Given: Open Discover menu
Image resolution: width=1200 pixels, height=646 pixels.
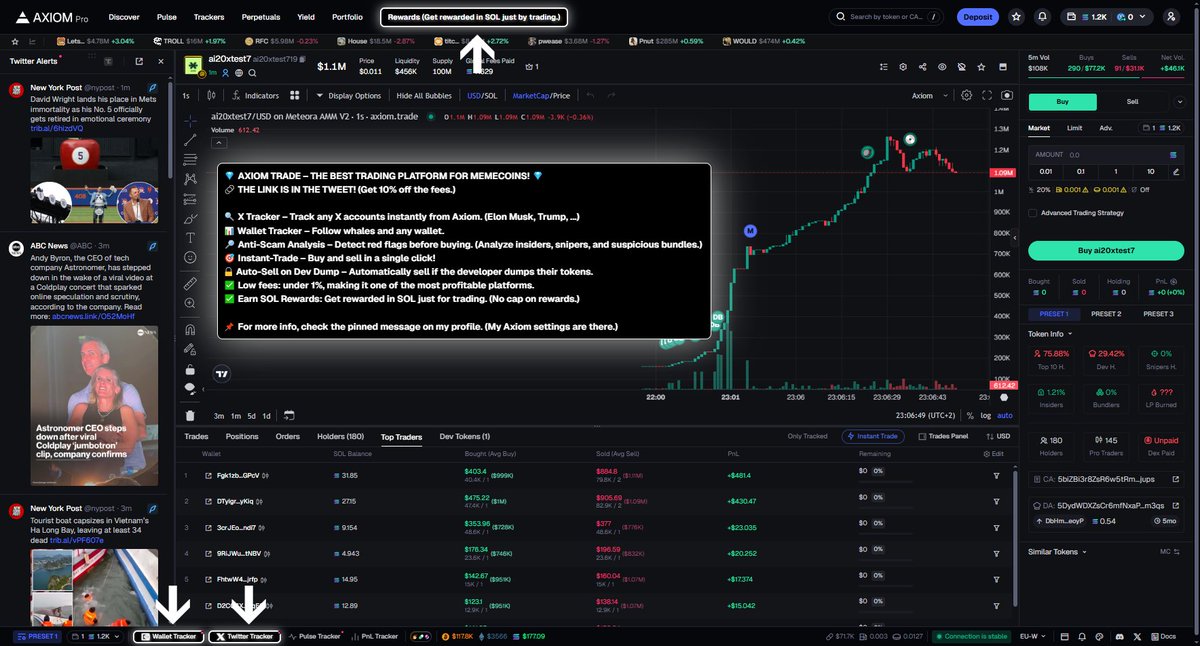Looking at the screenshot, I should [124, 17].
